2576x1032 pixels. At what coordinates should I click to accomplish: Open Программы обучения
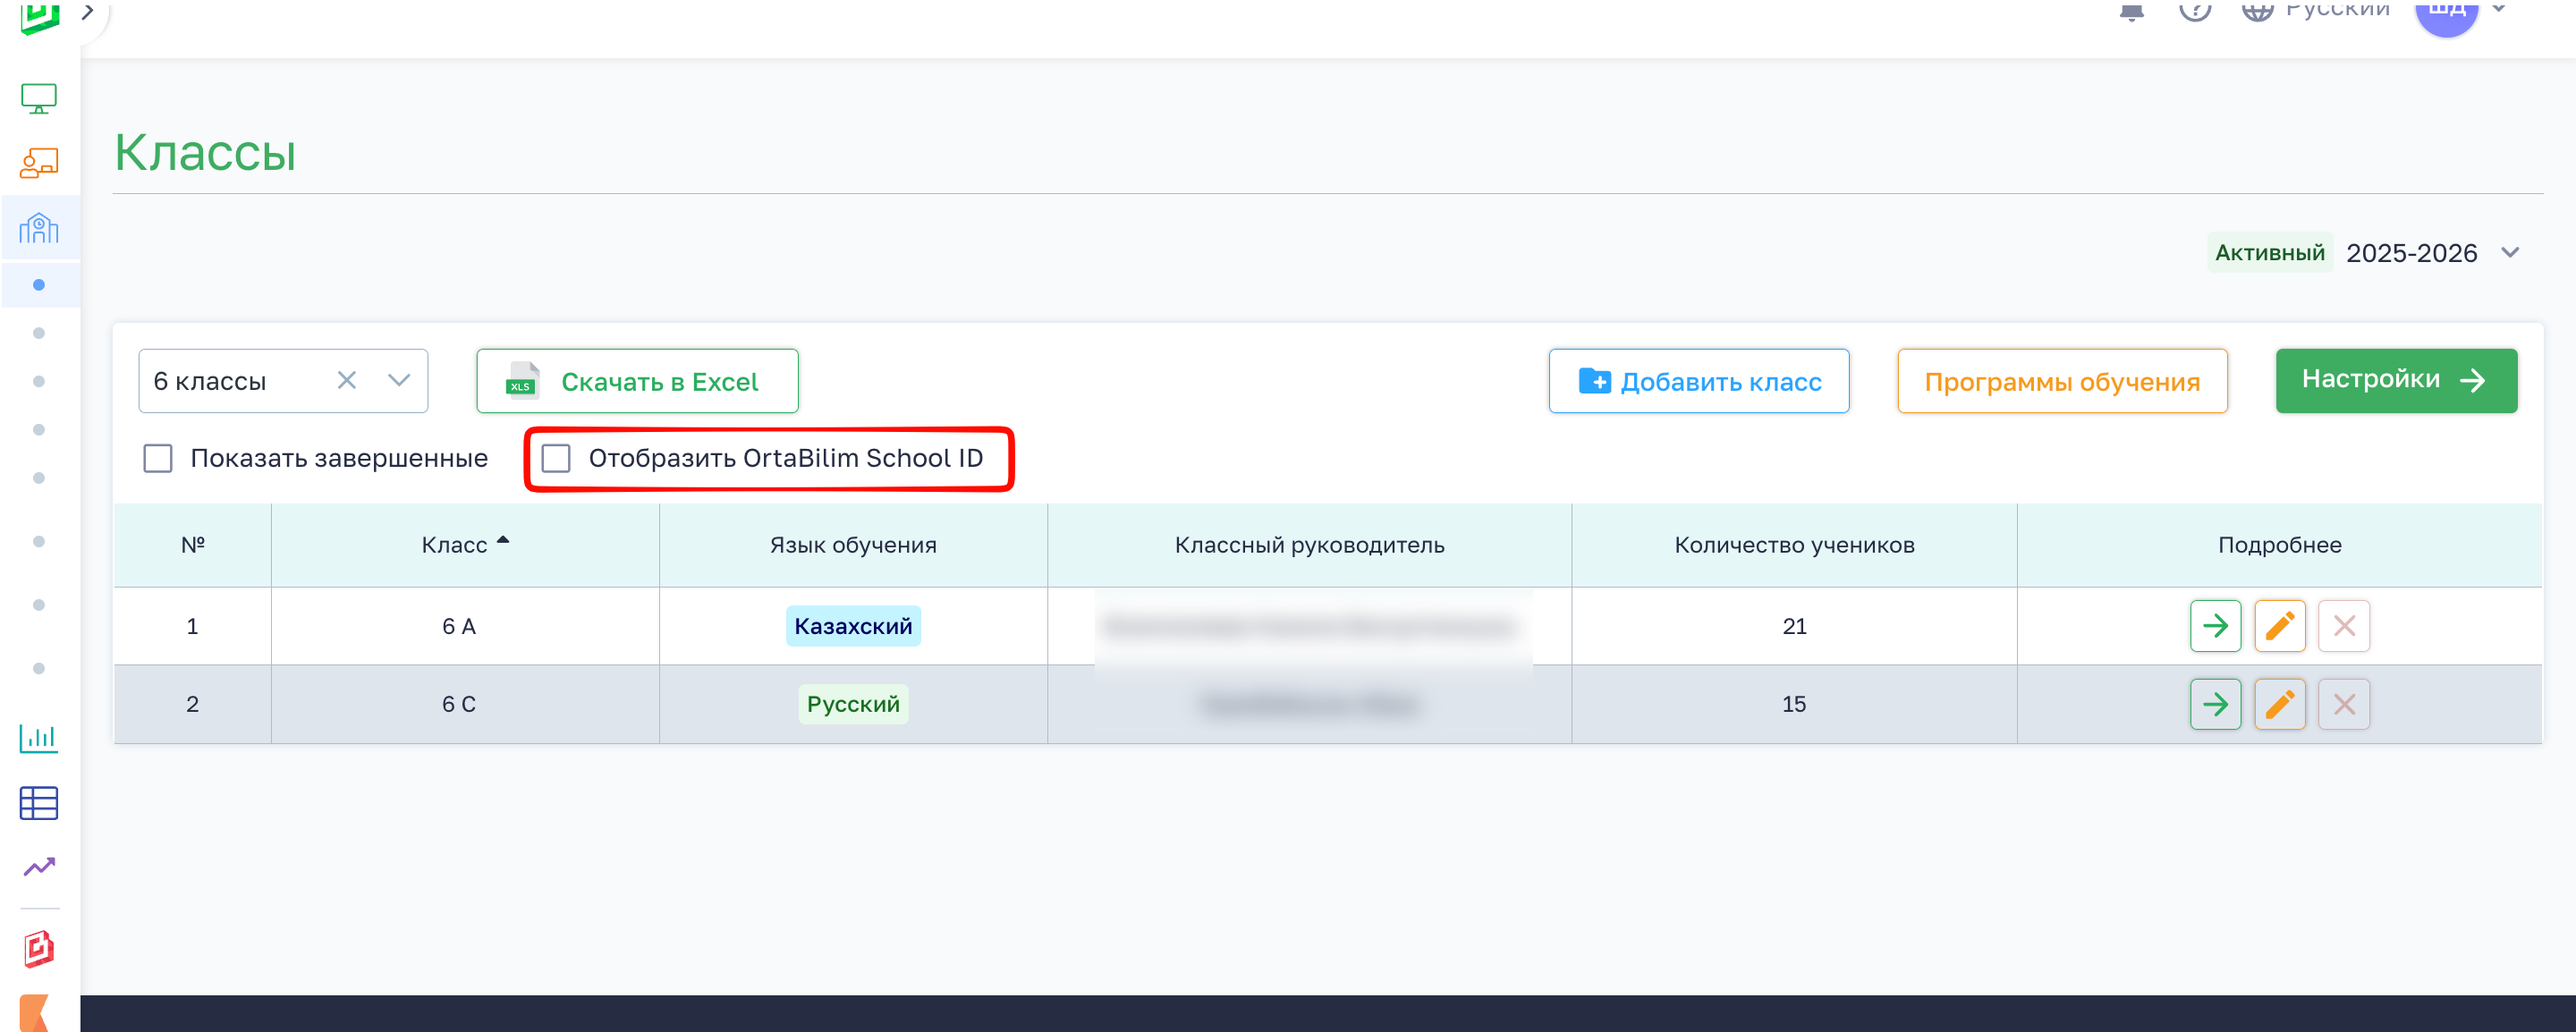point(2062,381)
